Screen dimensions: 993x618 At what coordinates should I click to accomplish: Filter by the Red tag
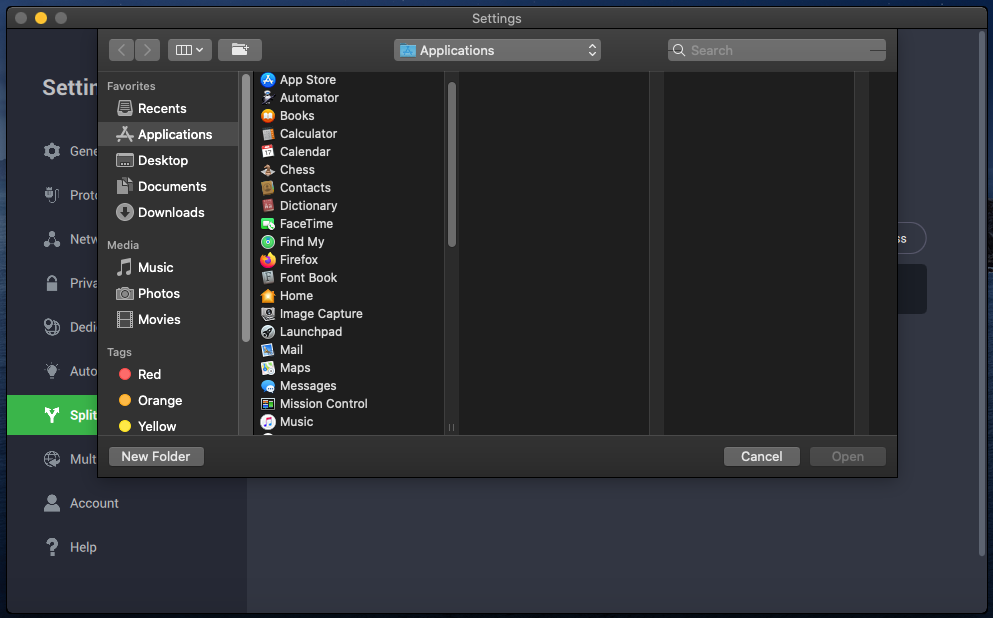pos(149,374)
